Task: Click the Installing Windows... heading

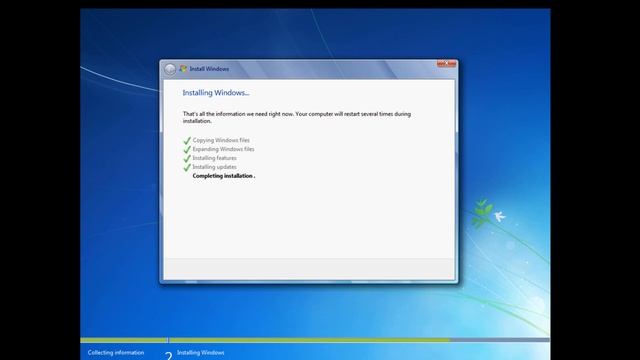Action: pos(216,93)
